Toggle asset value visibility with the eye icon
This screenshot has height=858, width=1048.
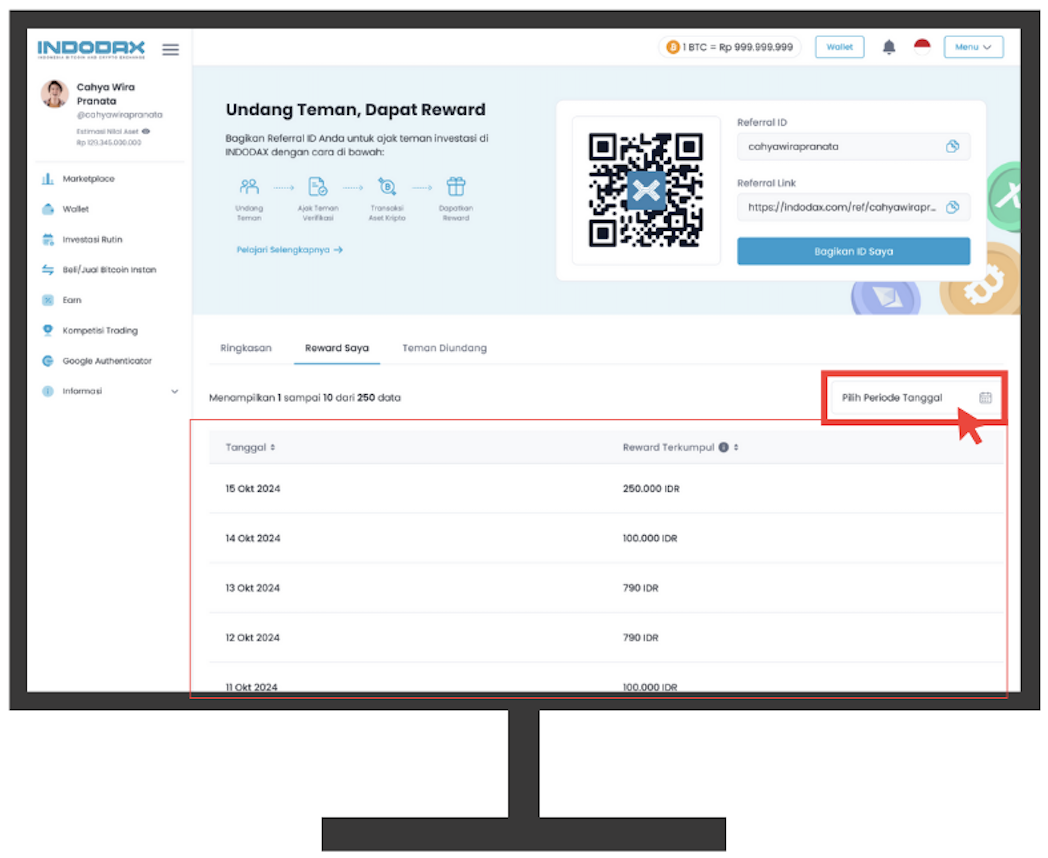pyautogui.click(x=146, y=131)
